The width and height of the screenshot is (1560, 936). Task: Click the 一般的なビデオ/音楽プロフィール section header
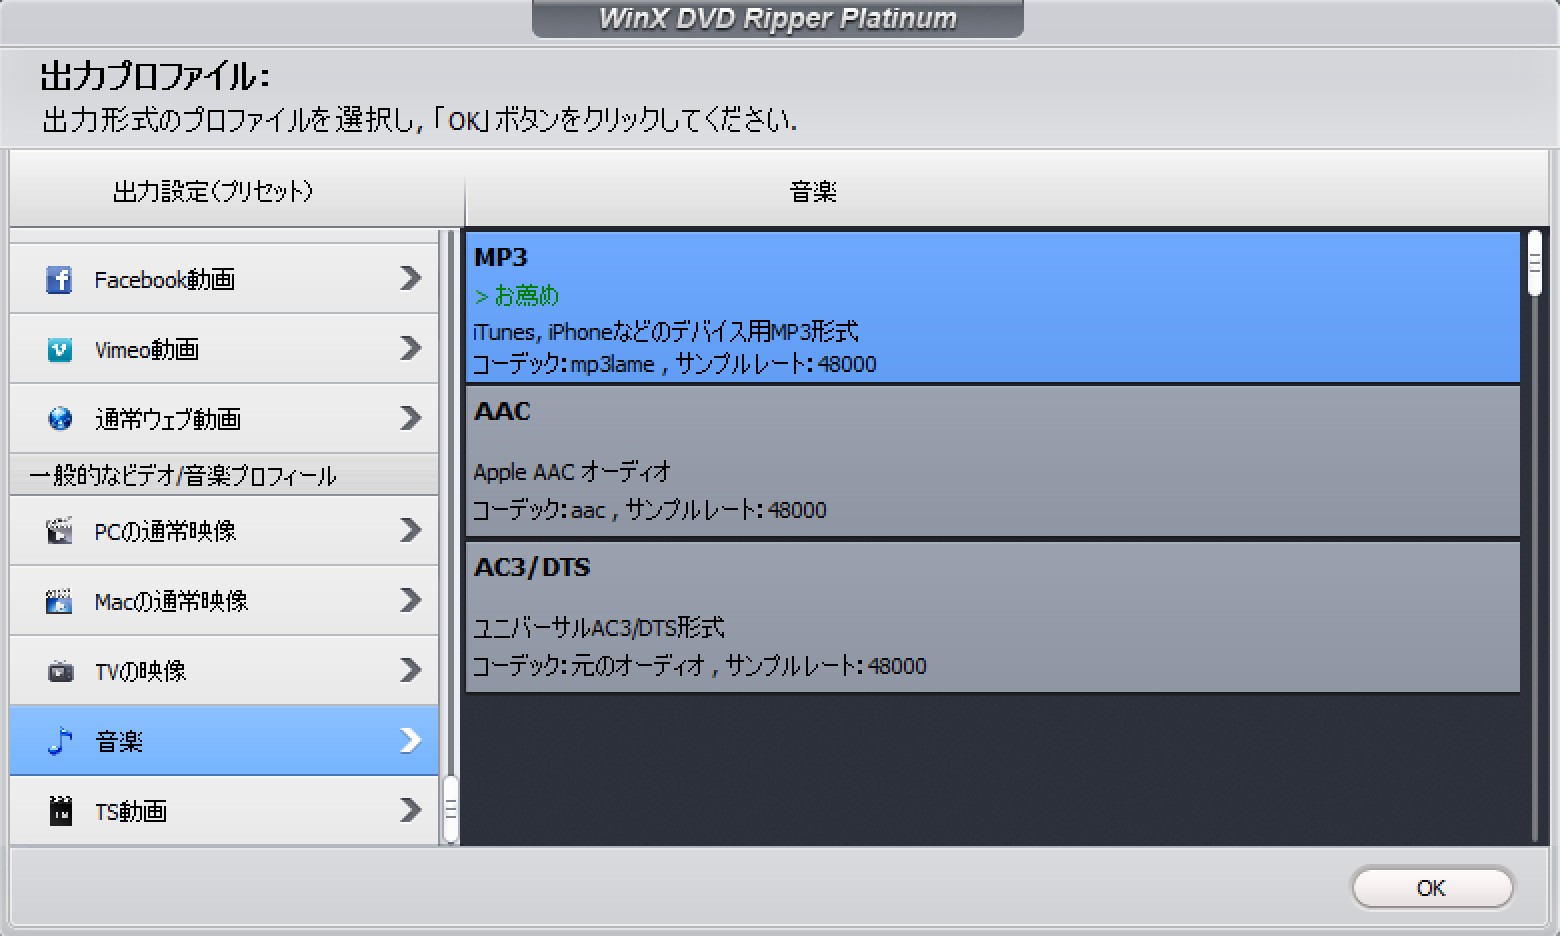point(224,475)
